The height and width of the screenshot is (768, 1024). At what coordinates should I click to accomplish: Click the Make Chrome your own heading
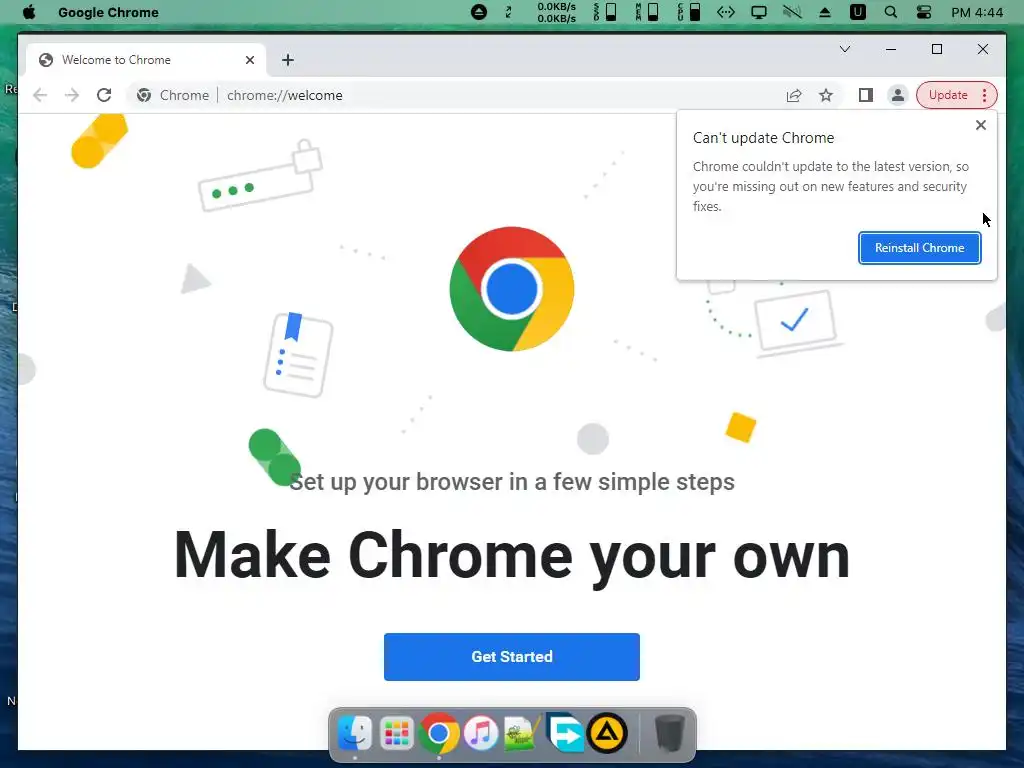(512, 556)
